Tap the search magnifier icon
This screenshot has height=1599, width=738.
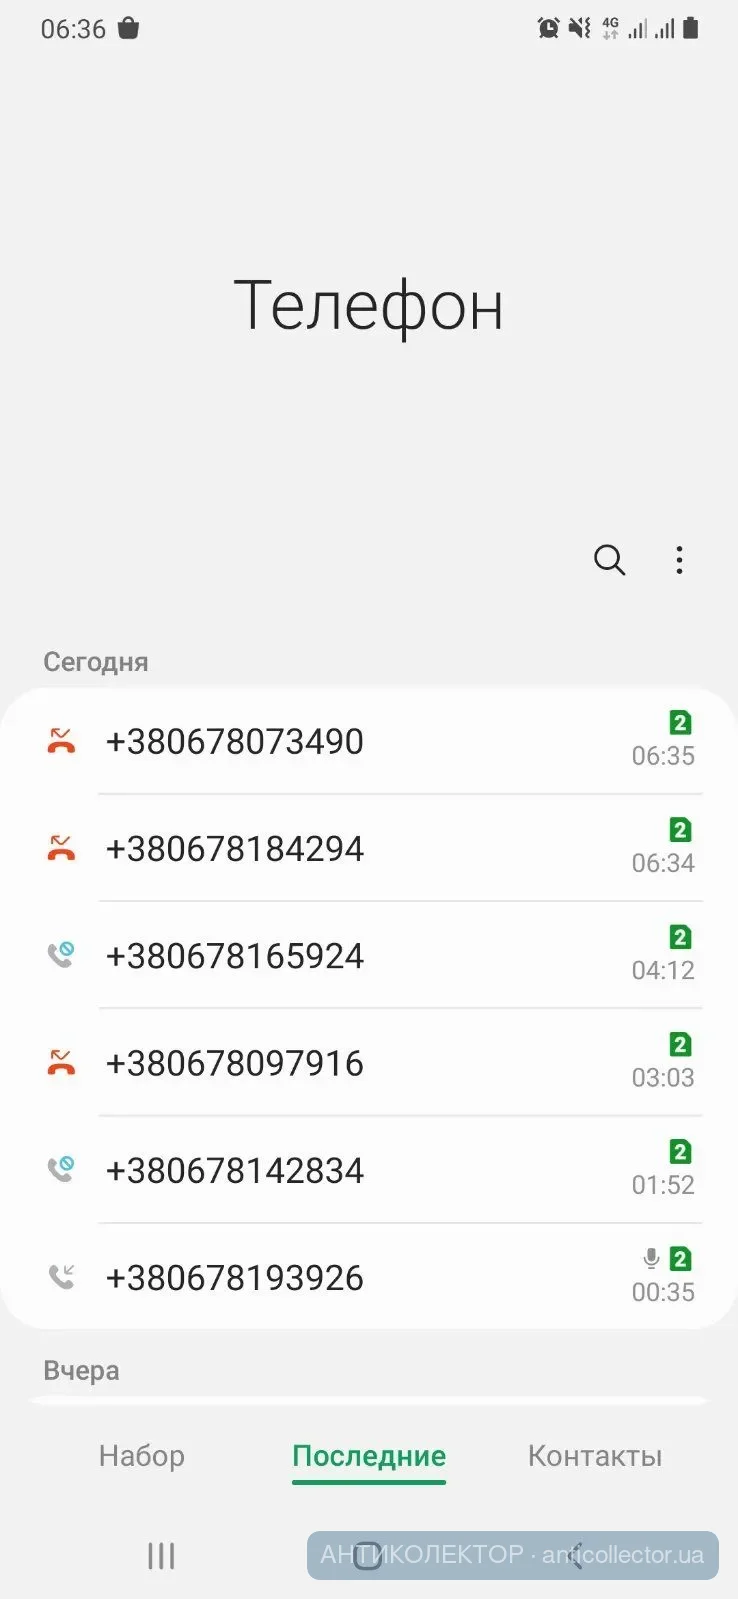tap(609, 560)
